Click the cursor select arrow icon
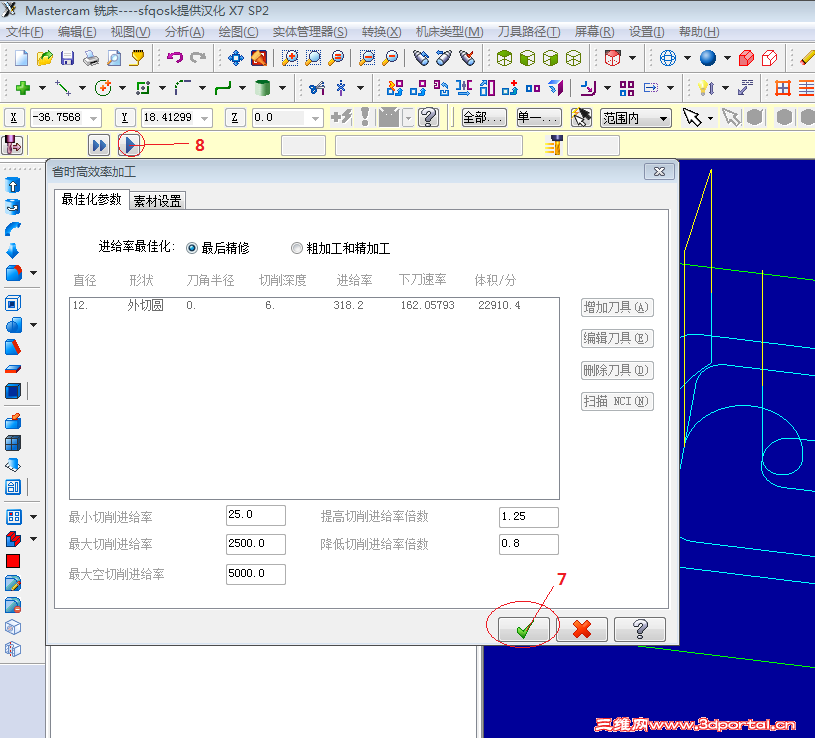Image resolution: width=815 pixels, height=738 pixels. point(692,117)
